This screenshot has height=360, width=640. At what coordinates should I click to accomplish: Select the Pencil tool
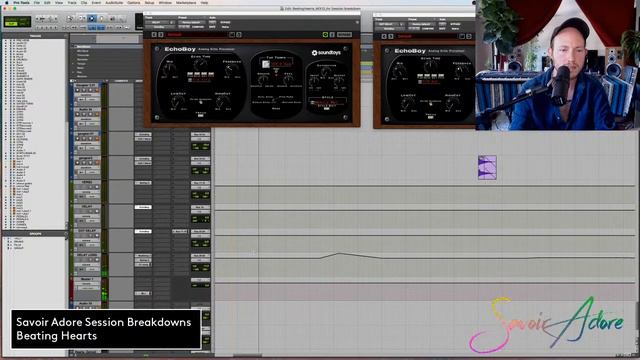[122, 18]
